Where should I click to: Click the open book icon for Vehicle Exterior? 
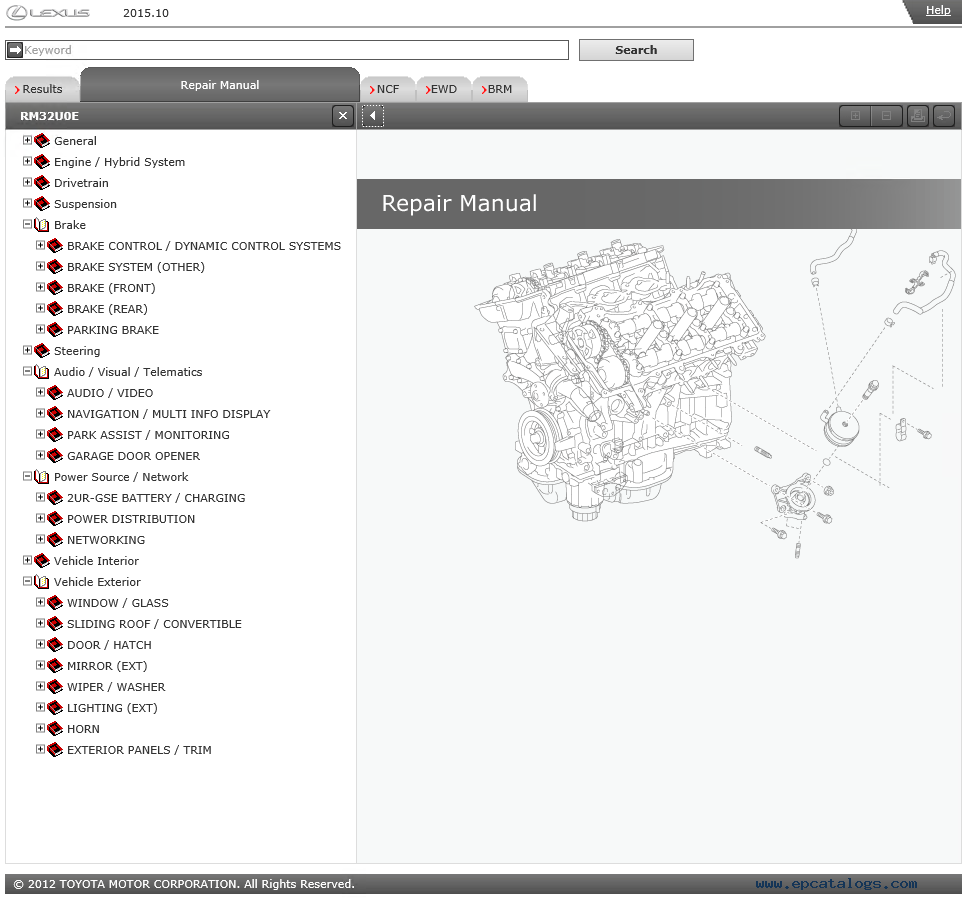coord(42,581)
